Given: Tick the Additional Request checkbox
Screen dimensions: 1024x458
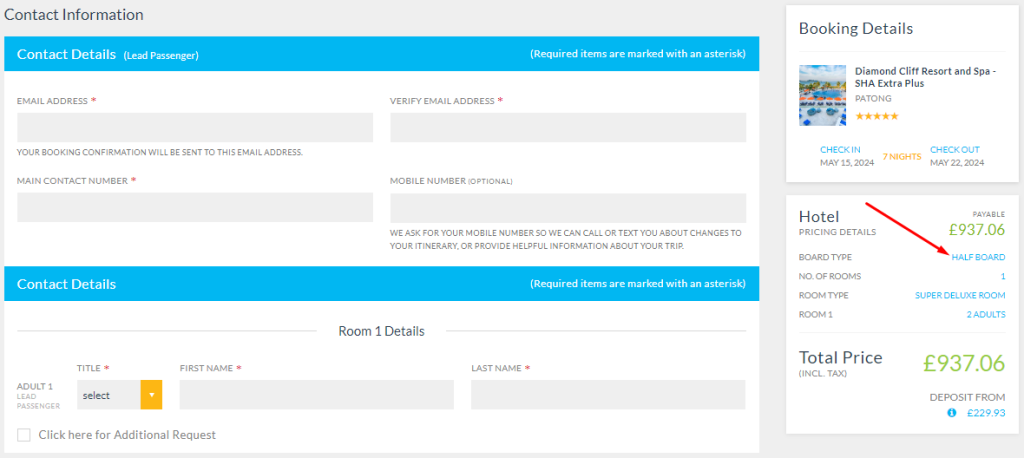Looking at the screenshot, I should [24, 435].
